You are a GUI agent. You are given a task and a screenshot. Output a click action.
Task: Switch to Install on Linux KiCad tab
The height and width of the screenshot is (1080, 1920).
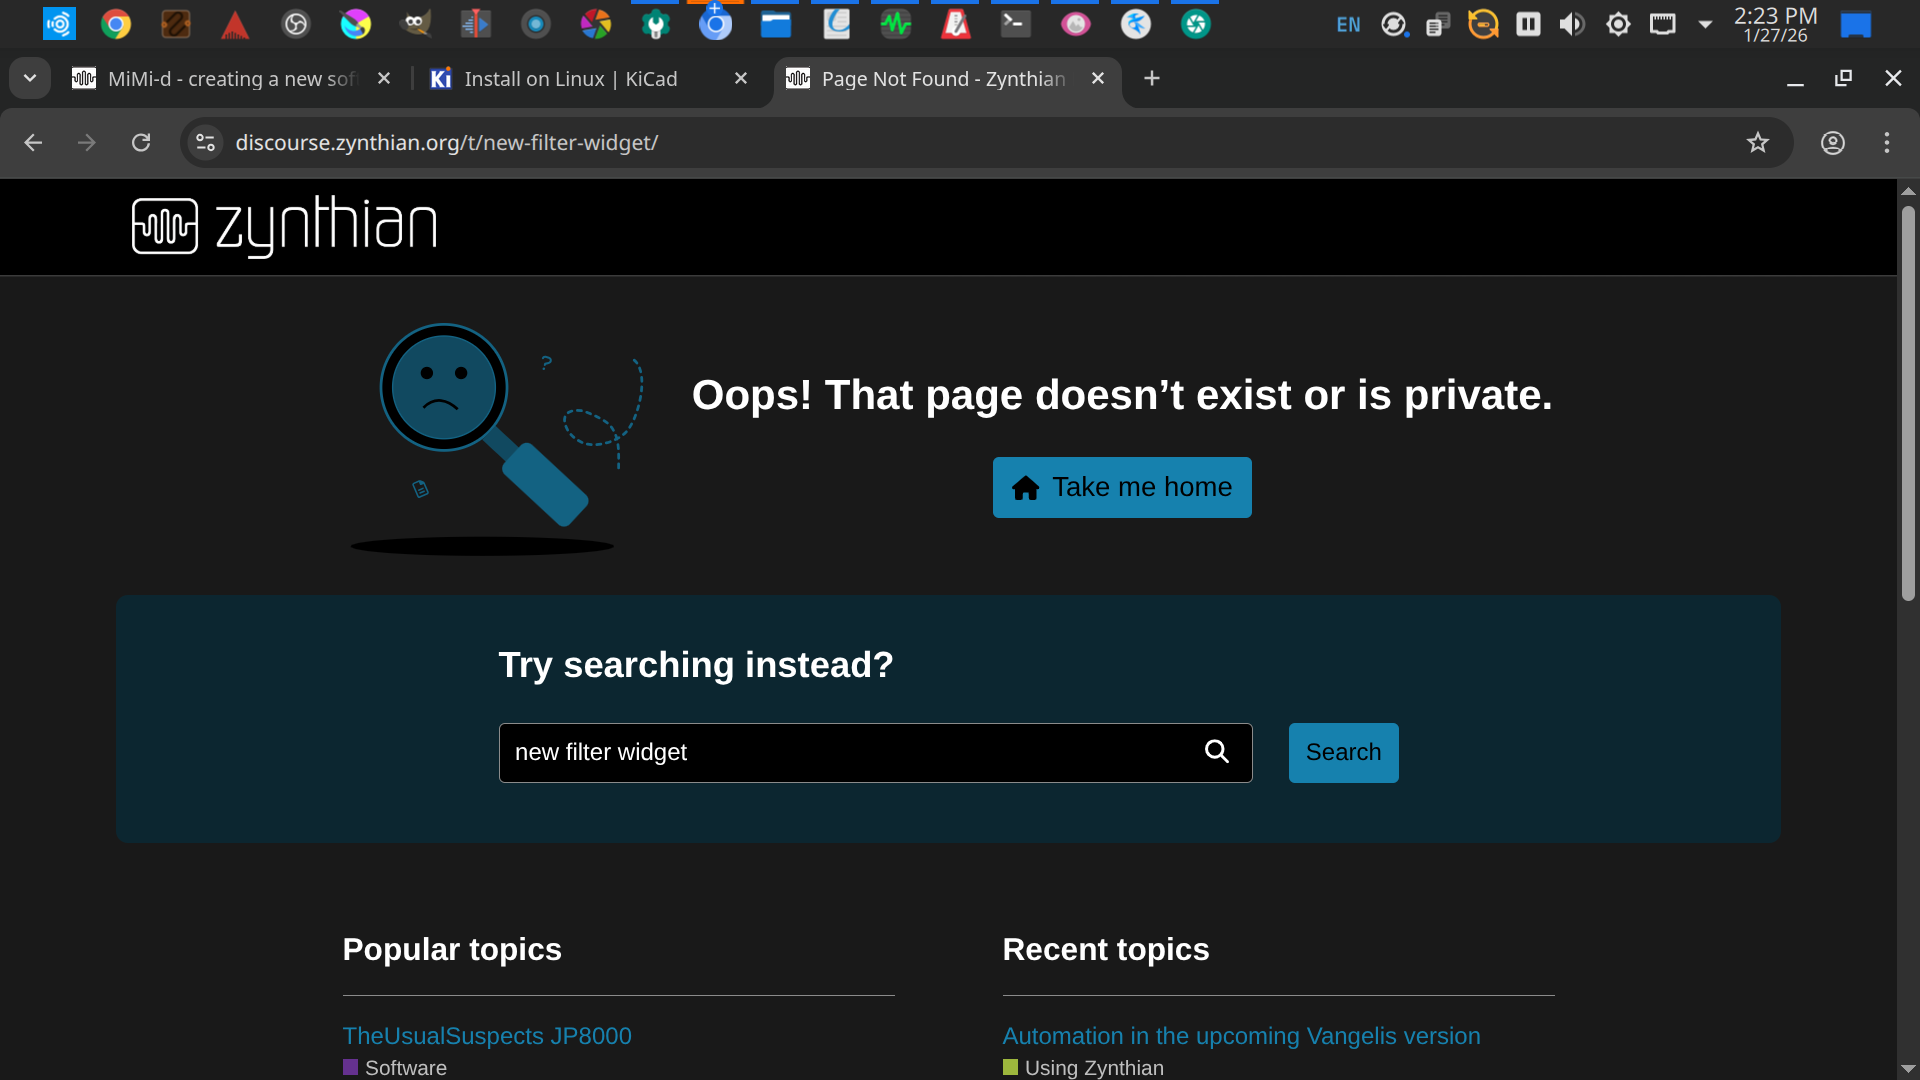tap(570, 79)
